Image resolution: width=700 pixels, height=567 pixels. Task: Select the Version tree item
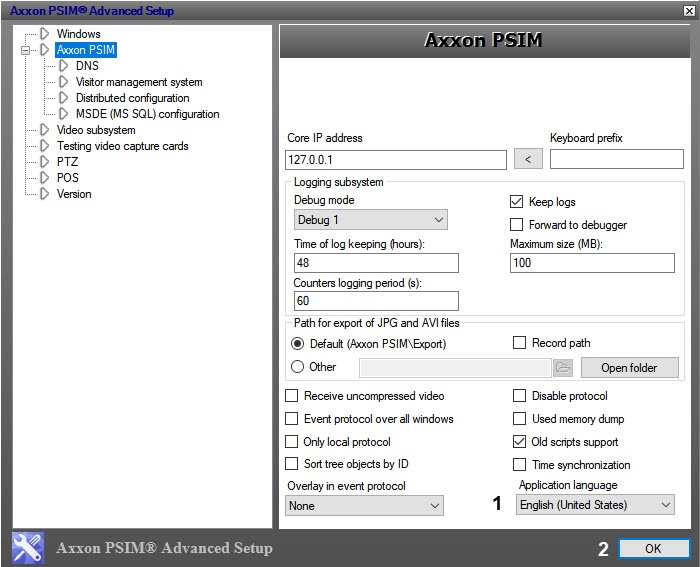tap(74, 194)
